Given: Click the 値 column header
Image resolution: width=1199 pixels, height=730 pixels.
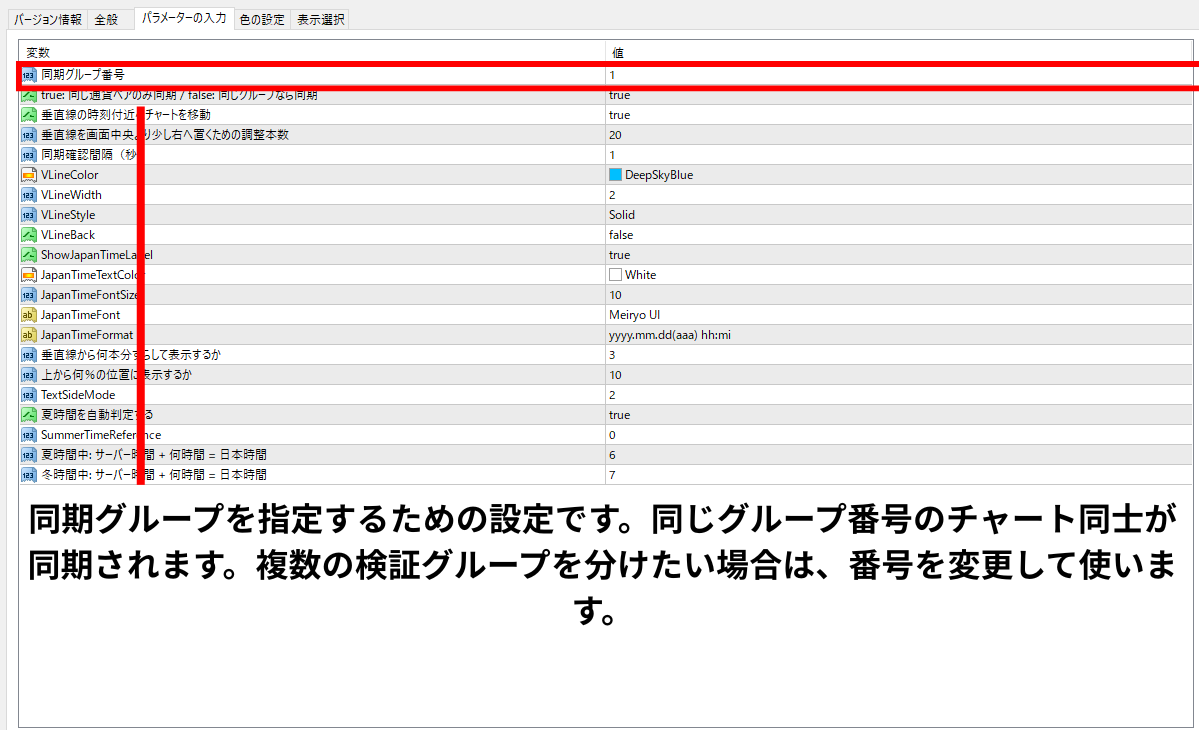Looking at the screenshot, I should point(618,52).
